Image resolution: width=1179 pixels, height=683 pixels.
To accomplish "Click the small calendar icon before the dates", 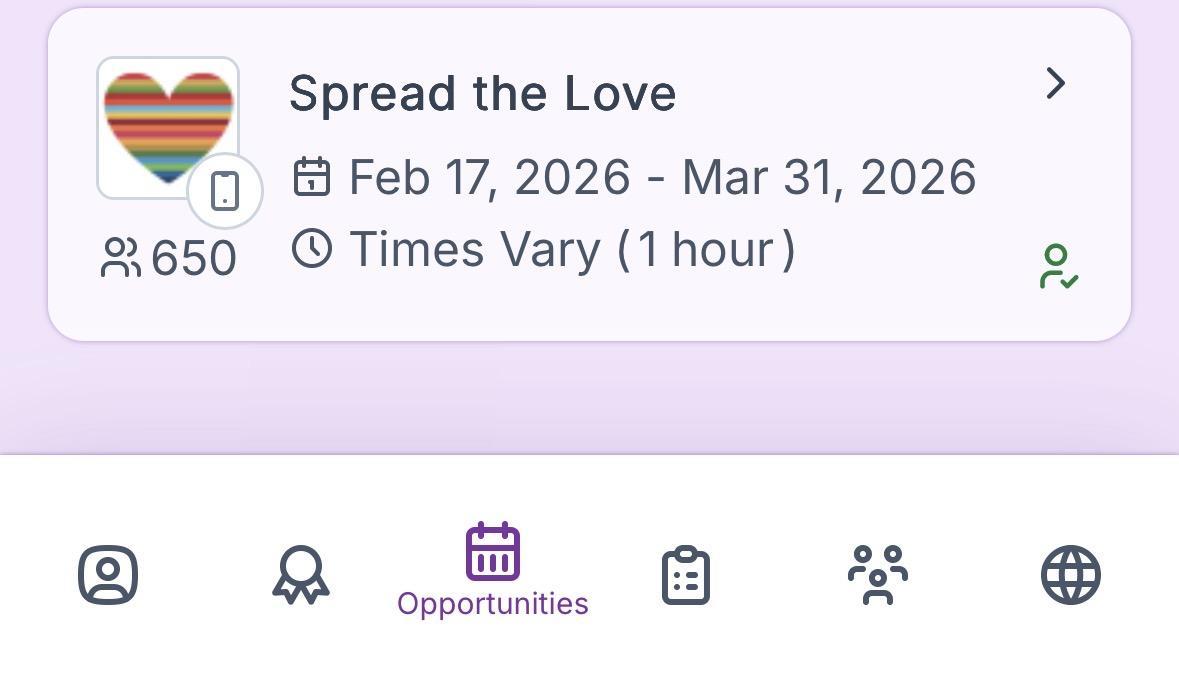I will point(312,177).
